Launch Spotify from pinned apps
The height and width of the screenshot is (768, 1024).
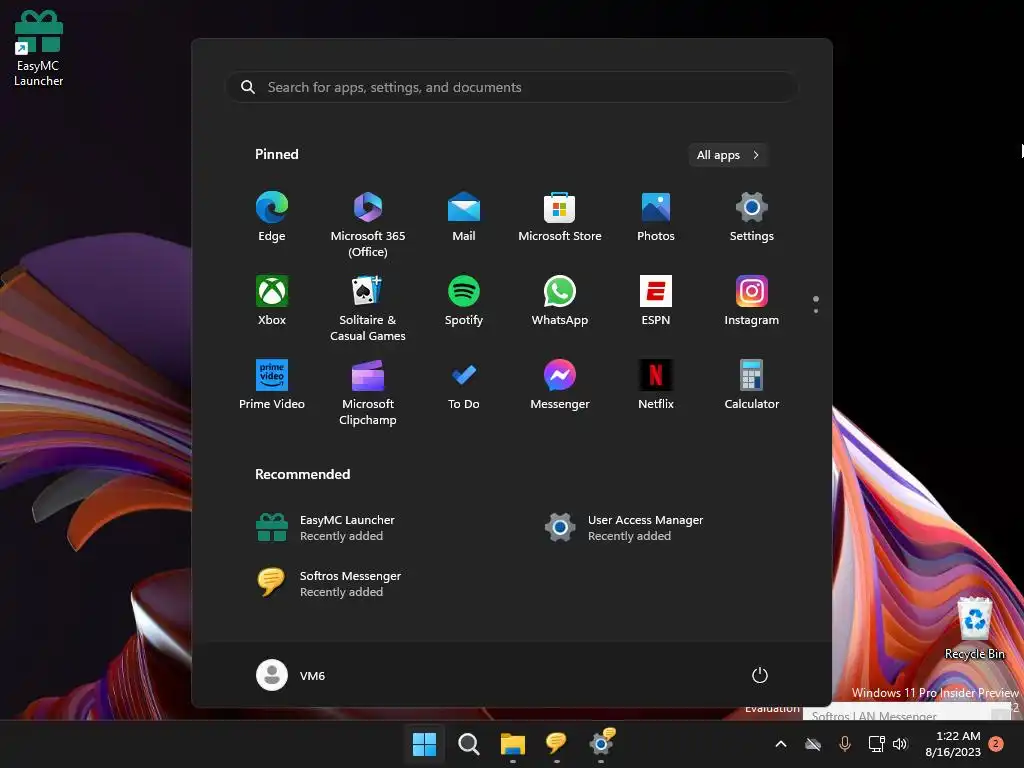coord(464,300)
